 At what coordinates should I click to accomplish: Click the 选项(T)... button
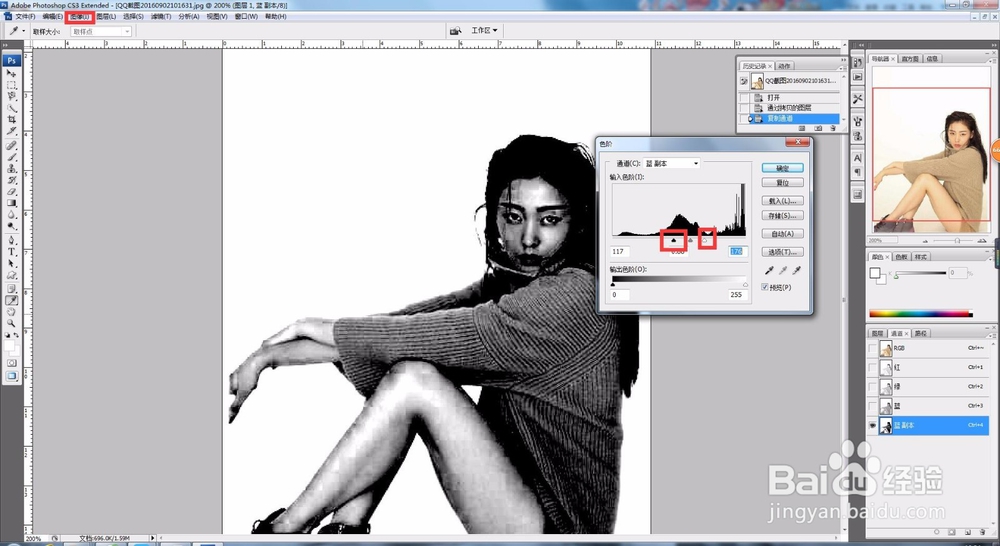[x=783, y=252]
